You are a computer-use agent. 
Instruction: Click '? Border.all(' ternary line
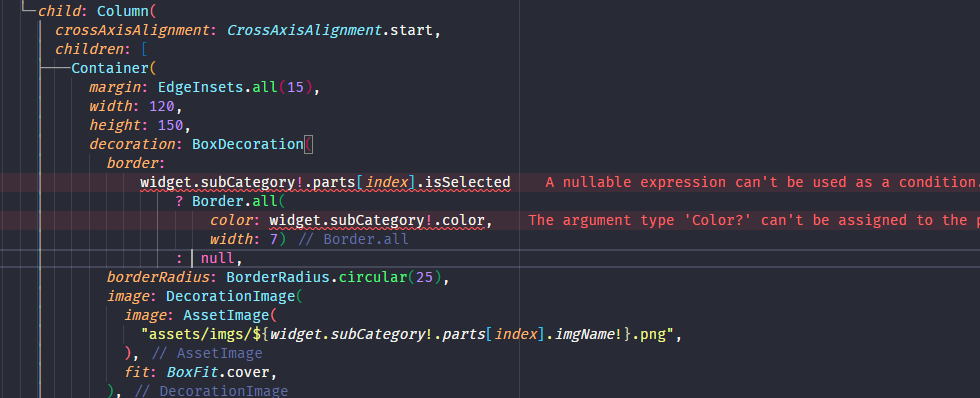pyautogui.click(x=231, y=201)
